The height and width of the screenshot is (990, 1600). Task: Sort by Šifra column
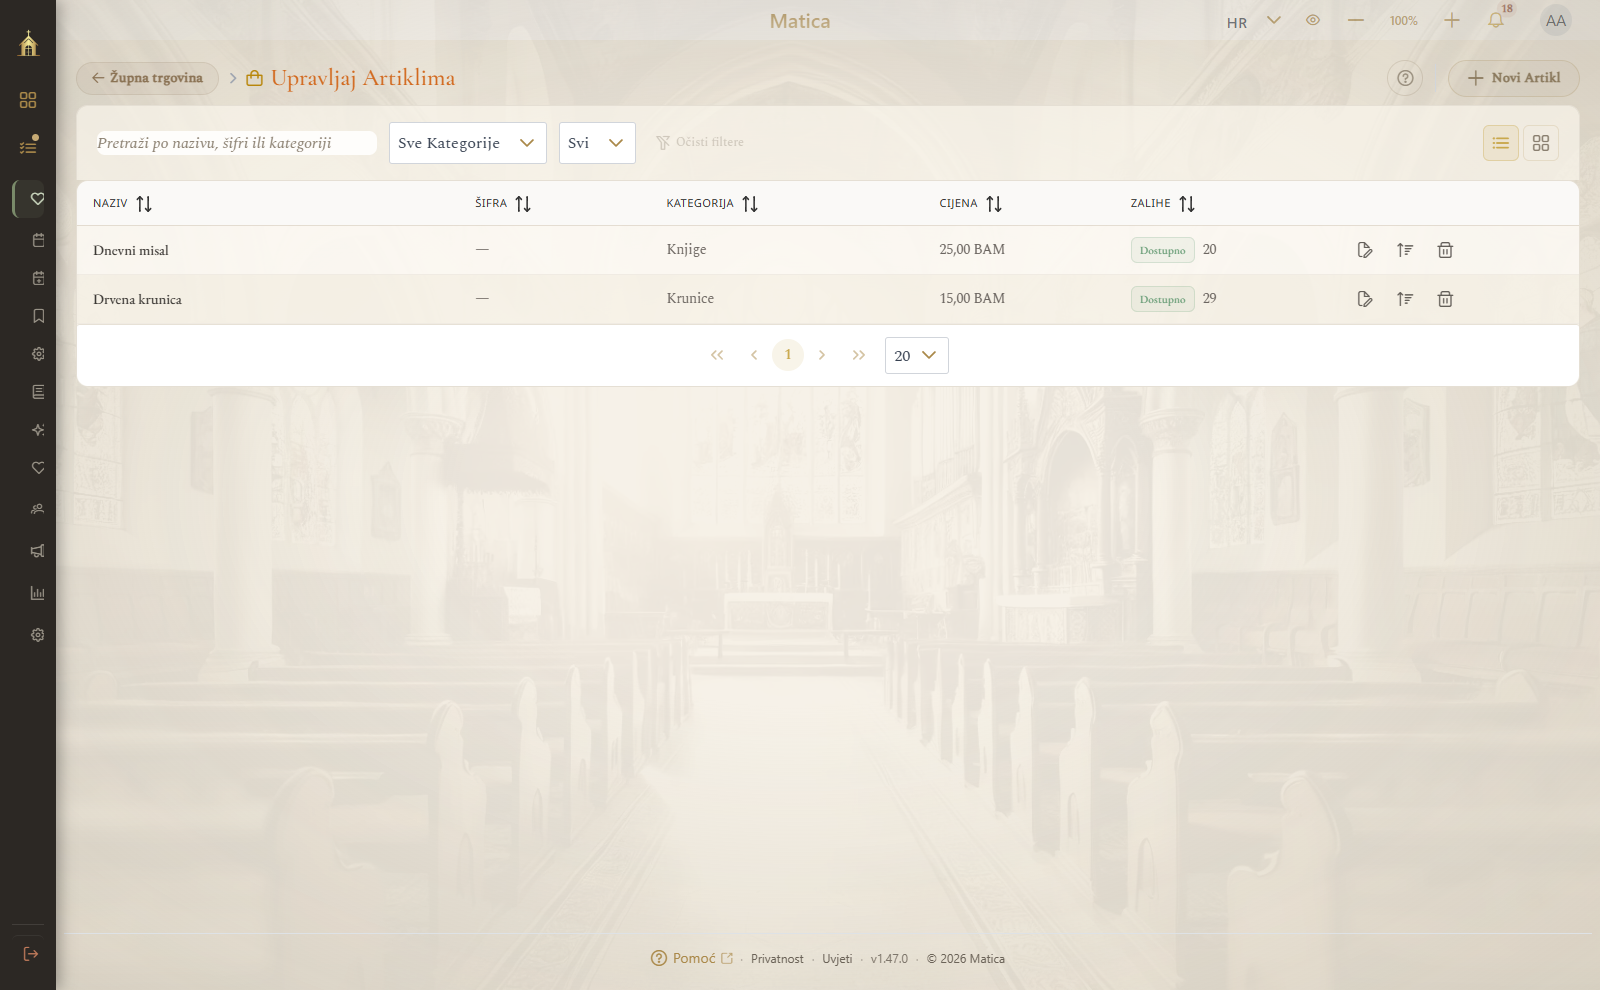(523, 204)
